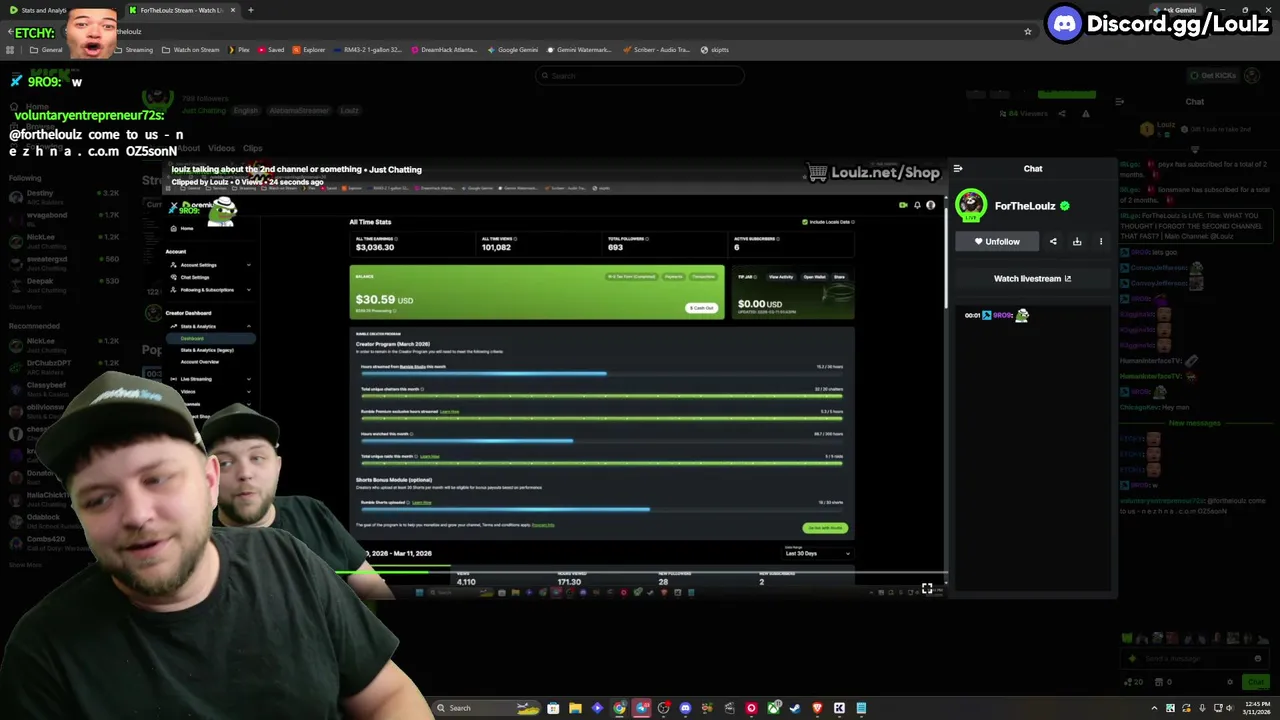Click 'New messages' indicator in chat
This screenshot has width=1280, height=720.
click(1195, 423)
